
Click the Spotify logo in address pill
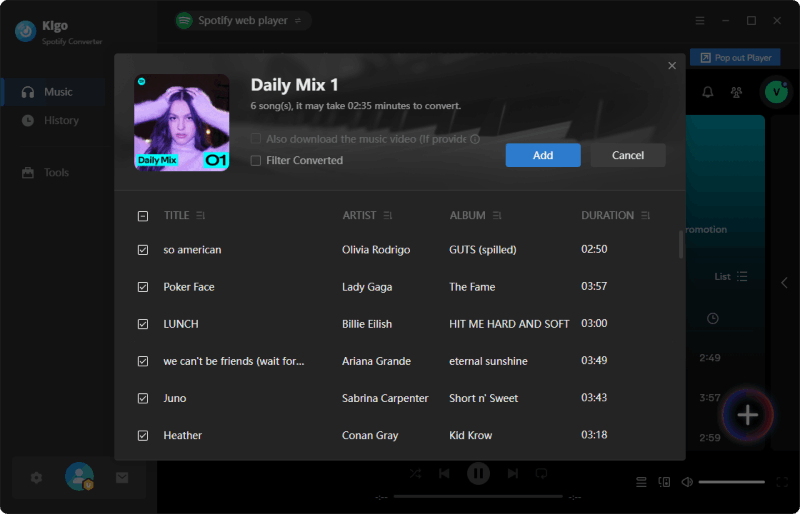click(184, 20)
